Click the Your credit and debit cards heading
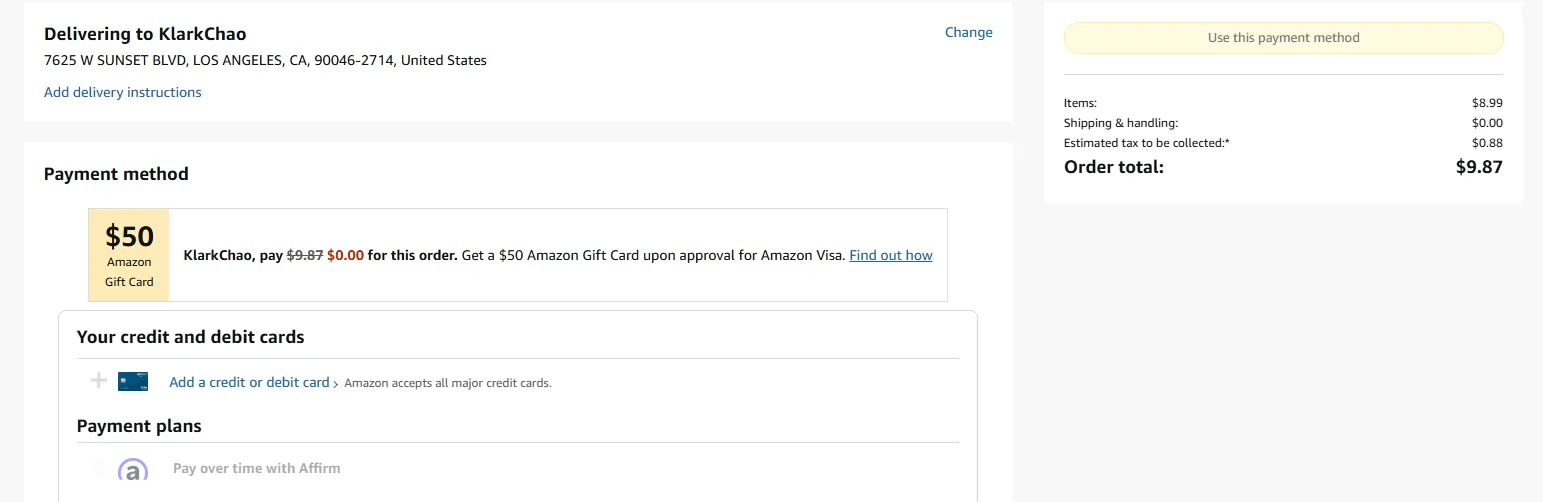The height and width of the screenshot is (502, 1543). point(190,337)
